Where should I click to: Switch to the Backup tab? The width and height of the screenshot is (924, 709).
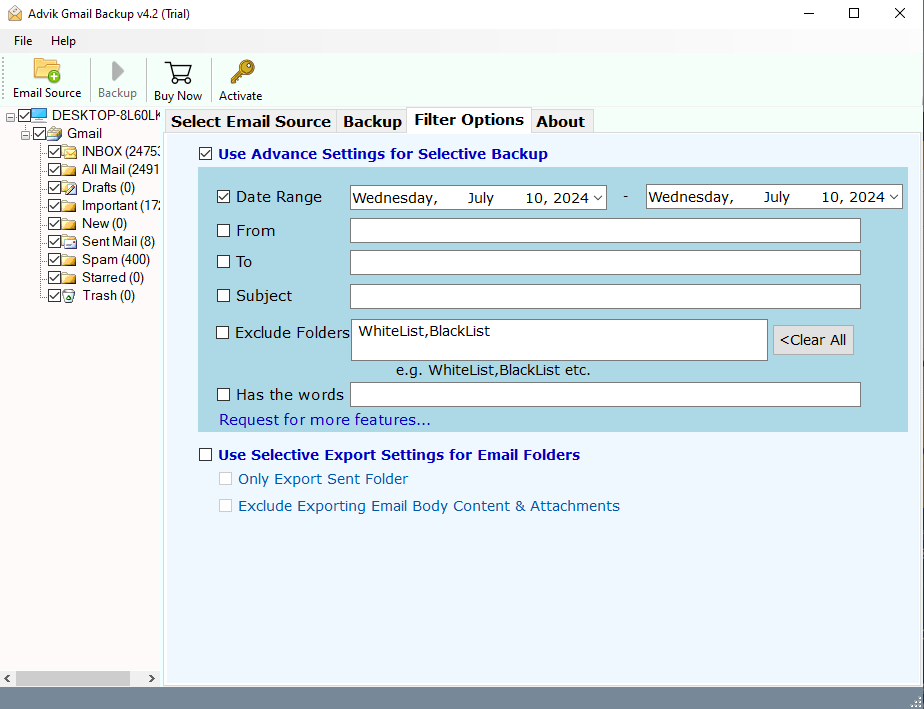pos(372,121)
